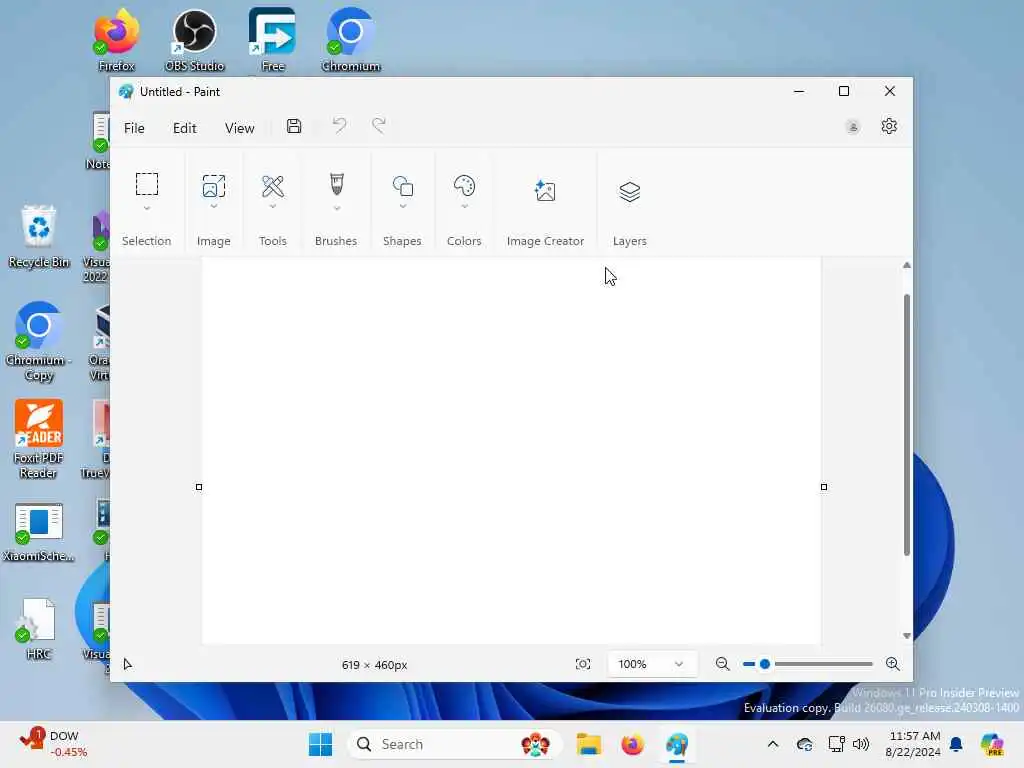
Task: Click the cursor position icon in status bar
Action: tap(128, 664)
